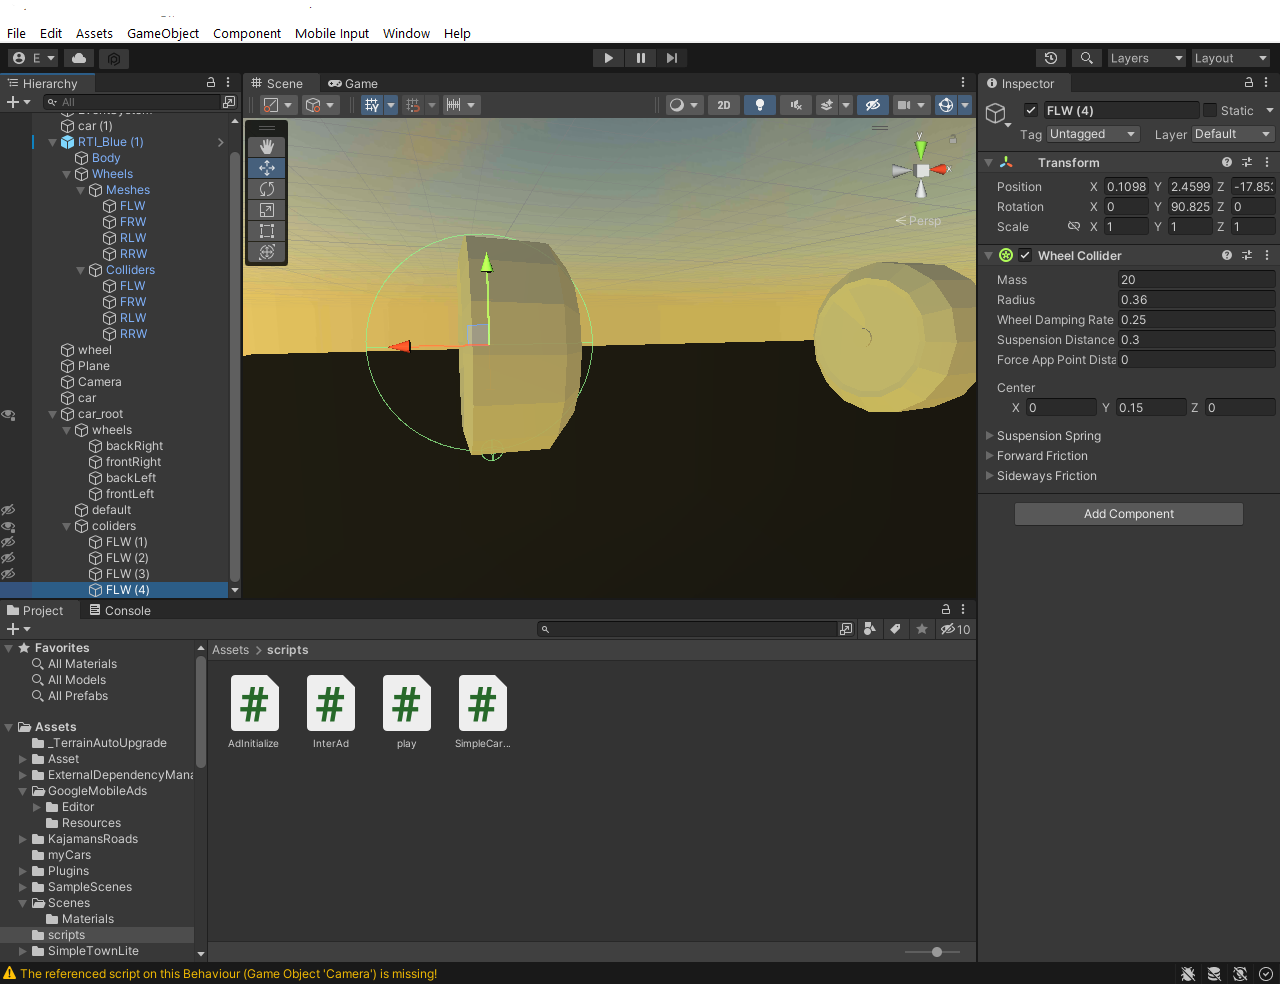The width and height of the screenshot is (1280, 984).
Task: Click the scene orientation gizmo
Action: 922,170
